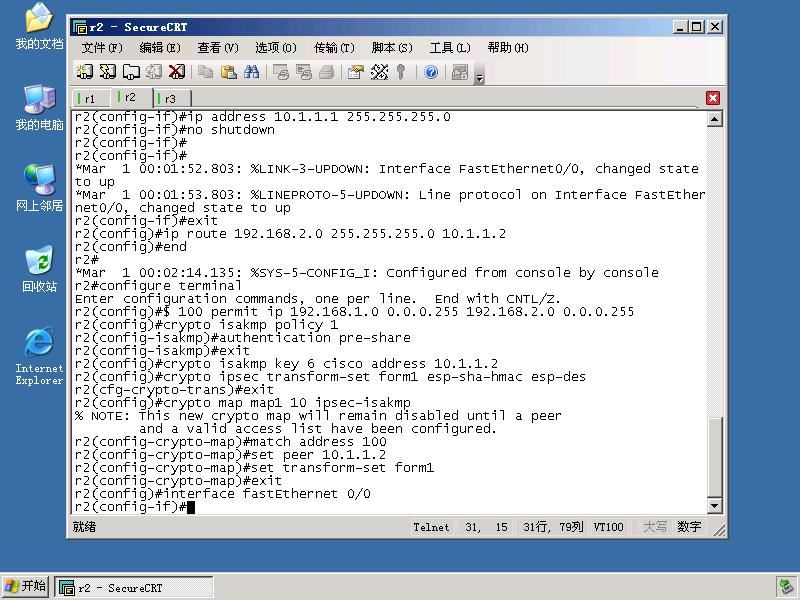Viewport: 800px width, 600px height.
Task: Click the system tray network icon
Action: coord(786,587)
